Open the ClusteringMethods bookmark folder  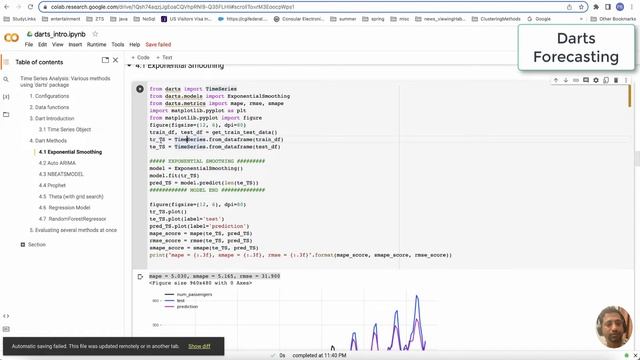[x=496, y=19]
